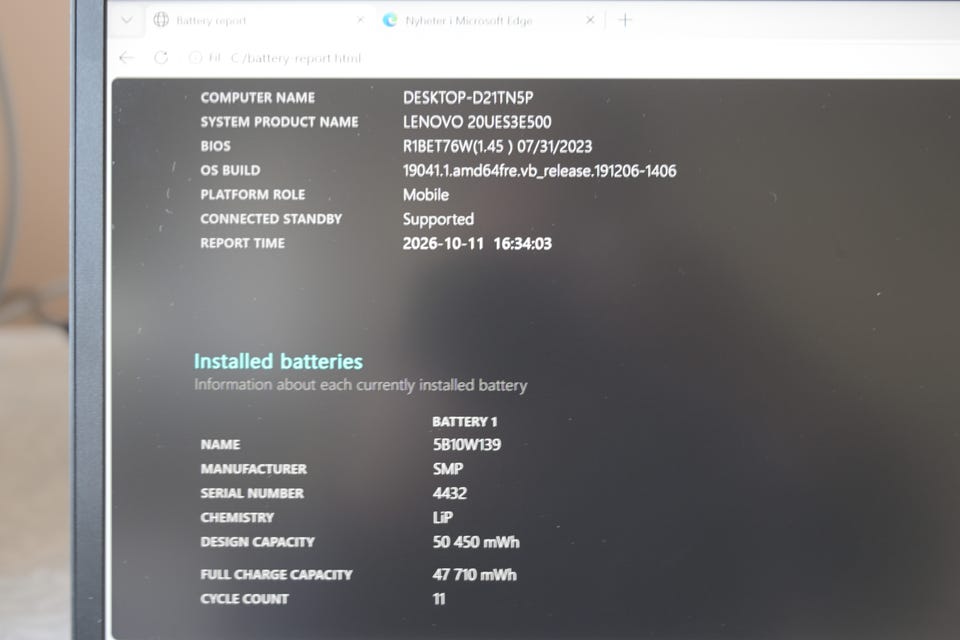Click the 'SERIAL NUMBER' label
Screen dimensions: 960x640
[x=252, y=493]
